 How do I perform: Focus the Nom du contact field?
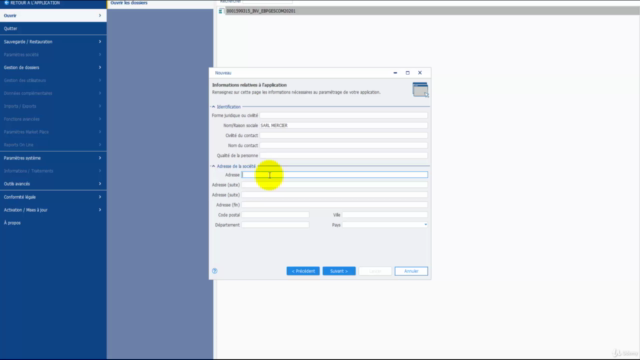[x=344, y=145]
